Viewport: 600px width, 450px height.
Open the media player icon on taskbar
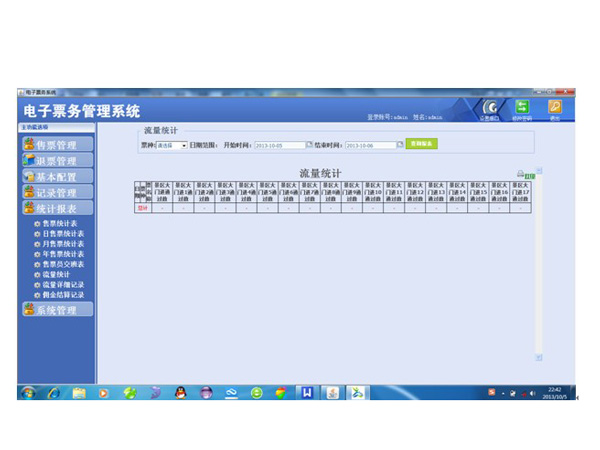[103, 393]
